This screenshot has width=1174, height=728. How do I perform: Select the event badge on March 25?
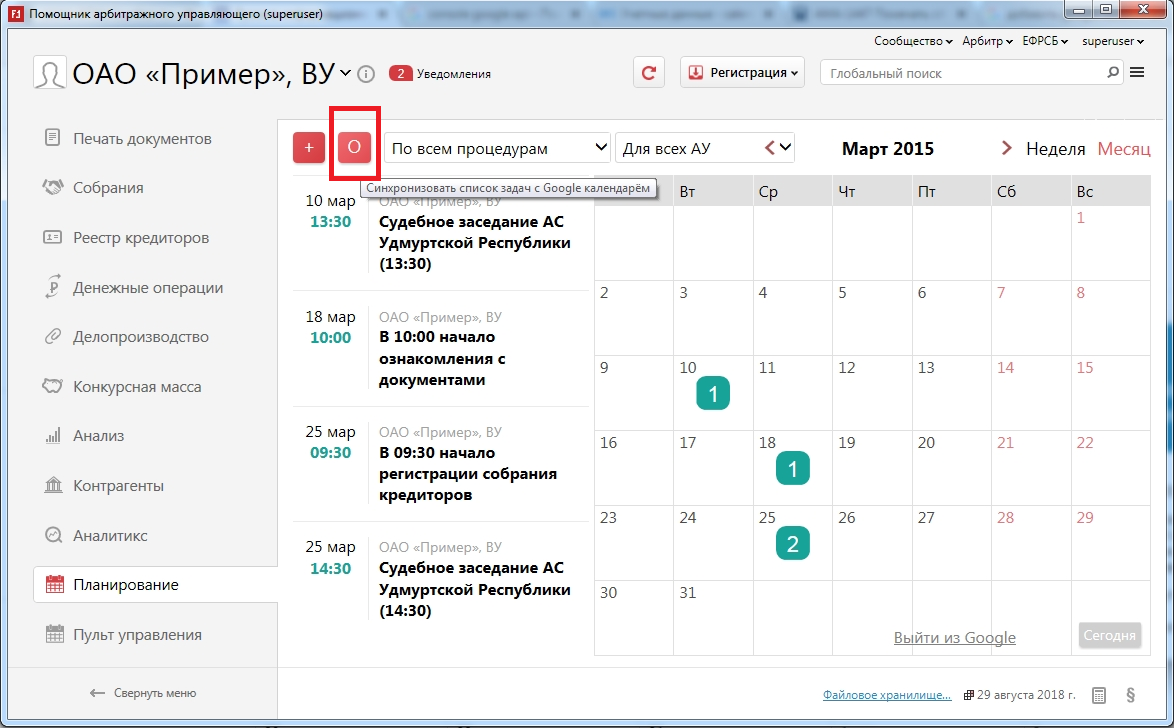pos(792,543)
